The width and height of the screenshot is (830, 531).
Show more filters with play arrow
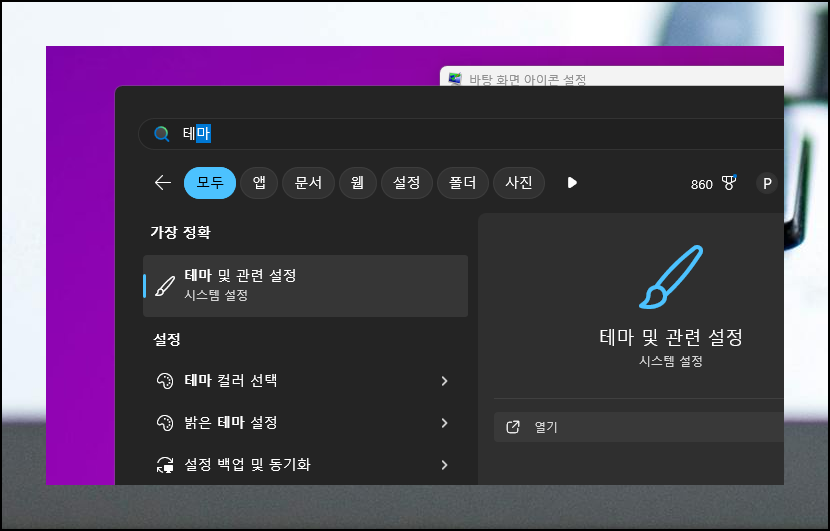[x=572, y=183]
